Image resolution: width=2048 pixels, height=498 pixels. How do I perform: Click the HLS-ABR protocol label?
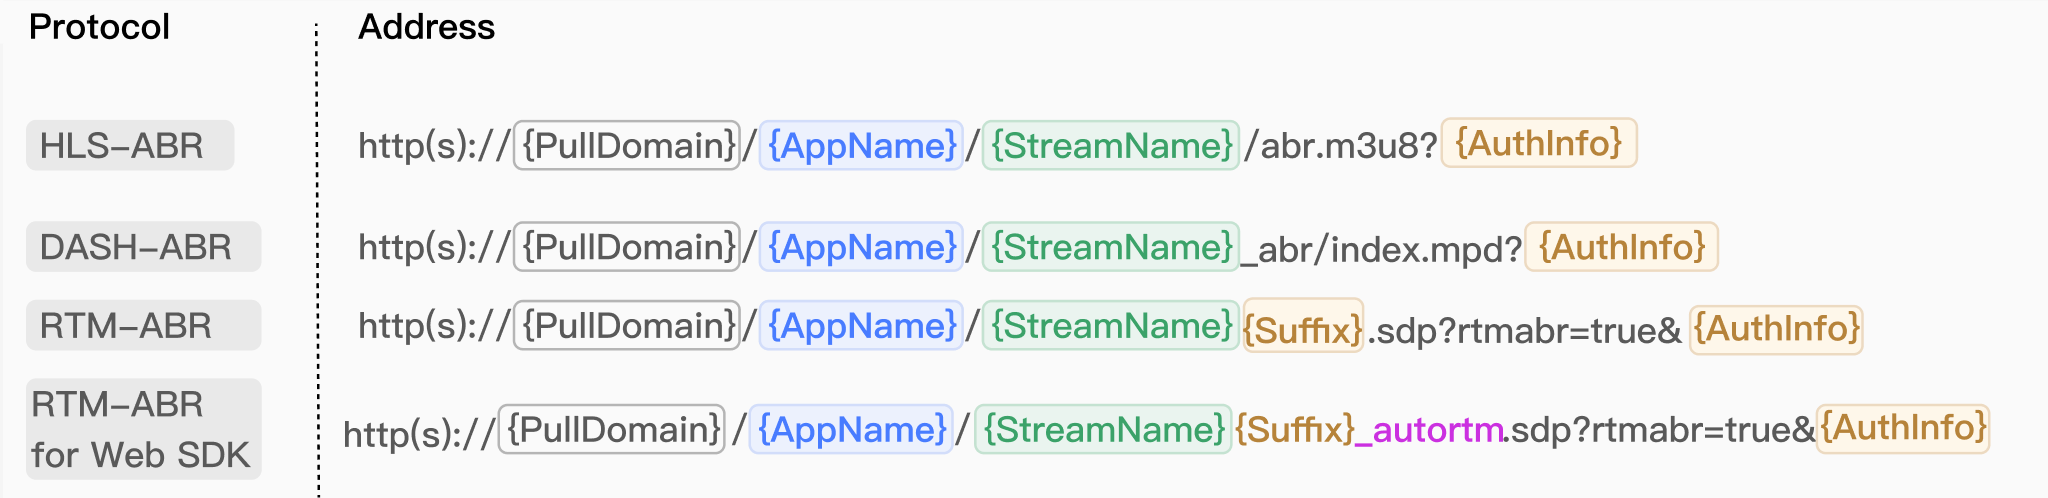pos(130,146)
